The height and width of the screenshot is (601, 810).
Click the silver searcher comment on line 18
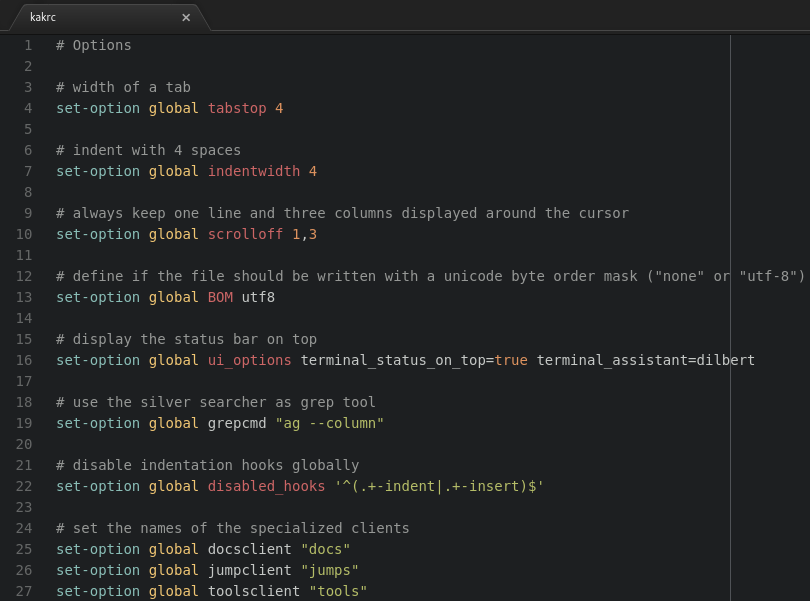[x=216, y=403]
